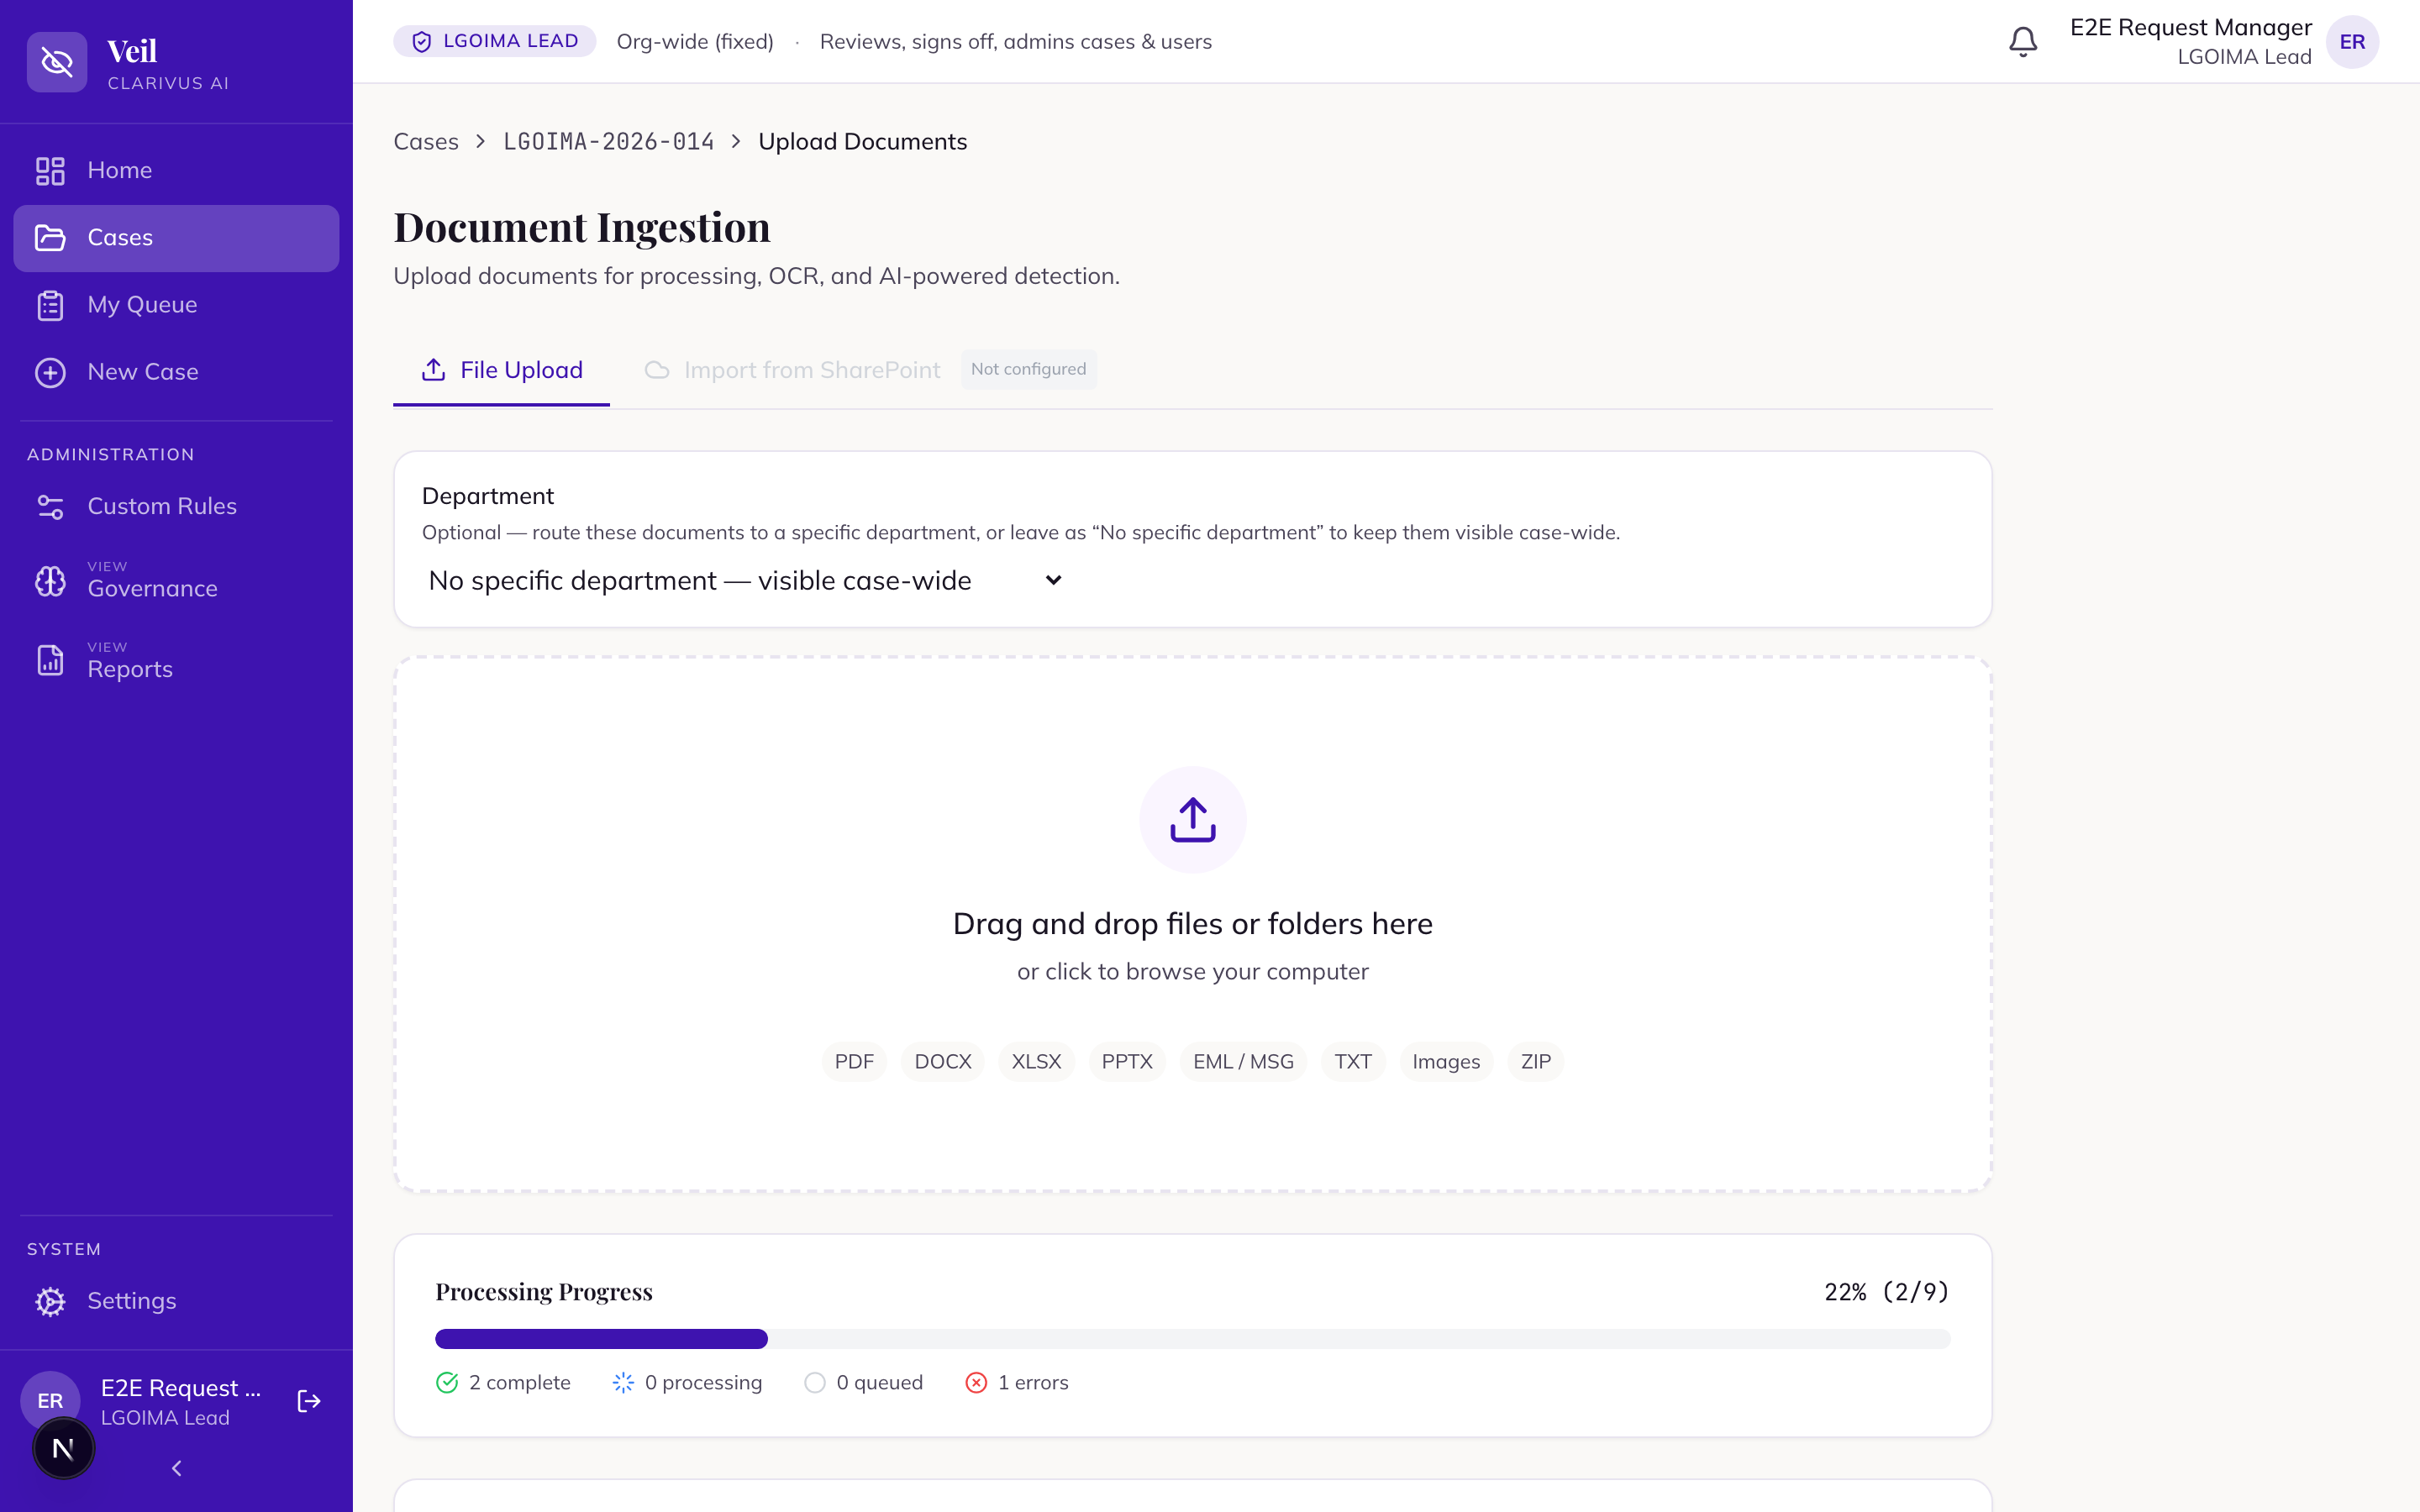2420x1512 pixels.
Task: Click 'or click to browse your computer'
Action: 1192,972
